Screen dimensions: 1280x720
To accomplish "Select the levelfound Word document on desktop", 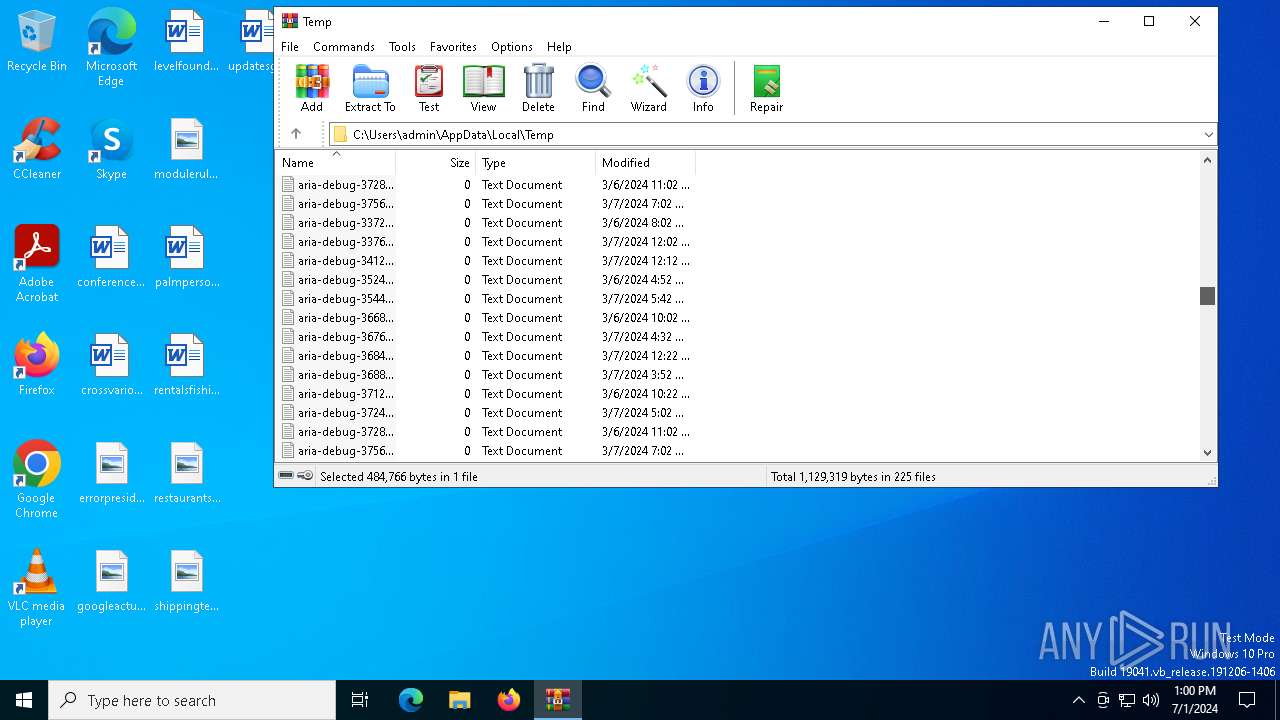I will [186, 42].
